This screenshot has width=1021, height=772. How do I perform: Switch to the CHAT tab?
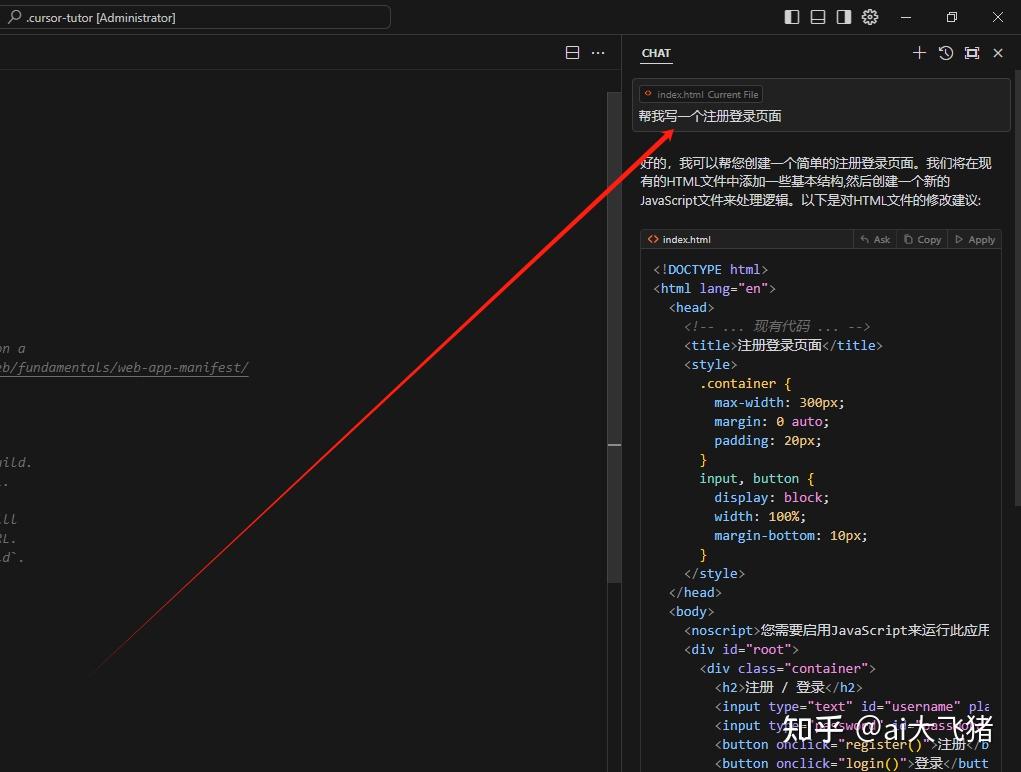656,53
